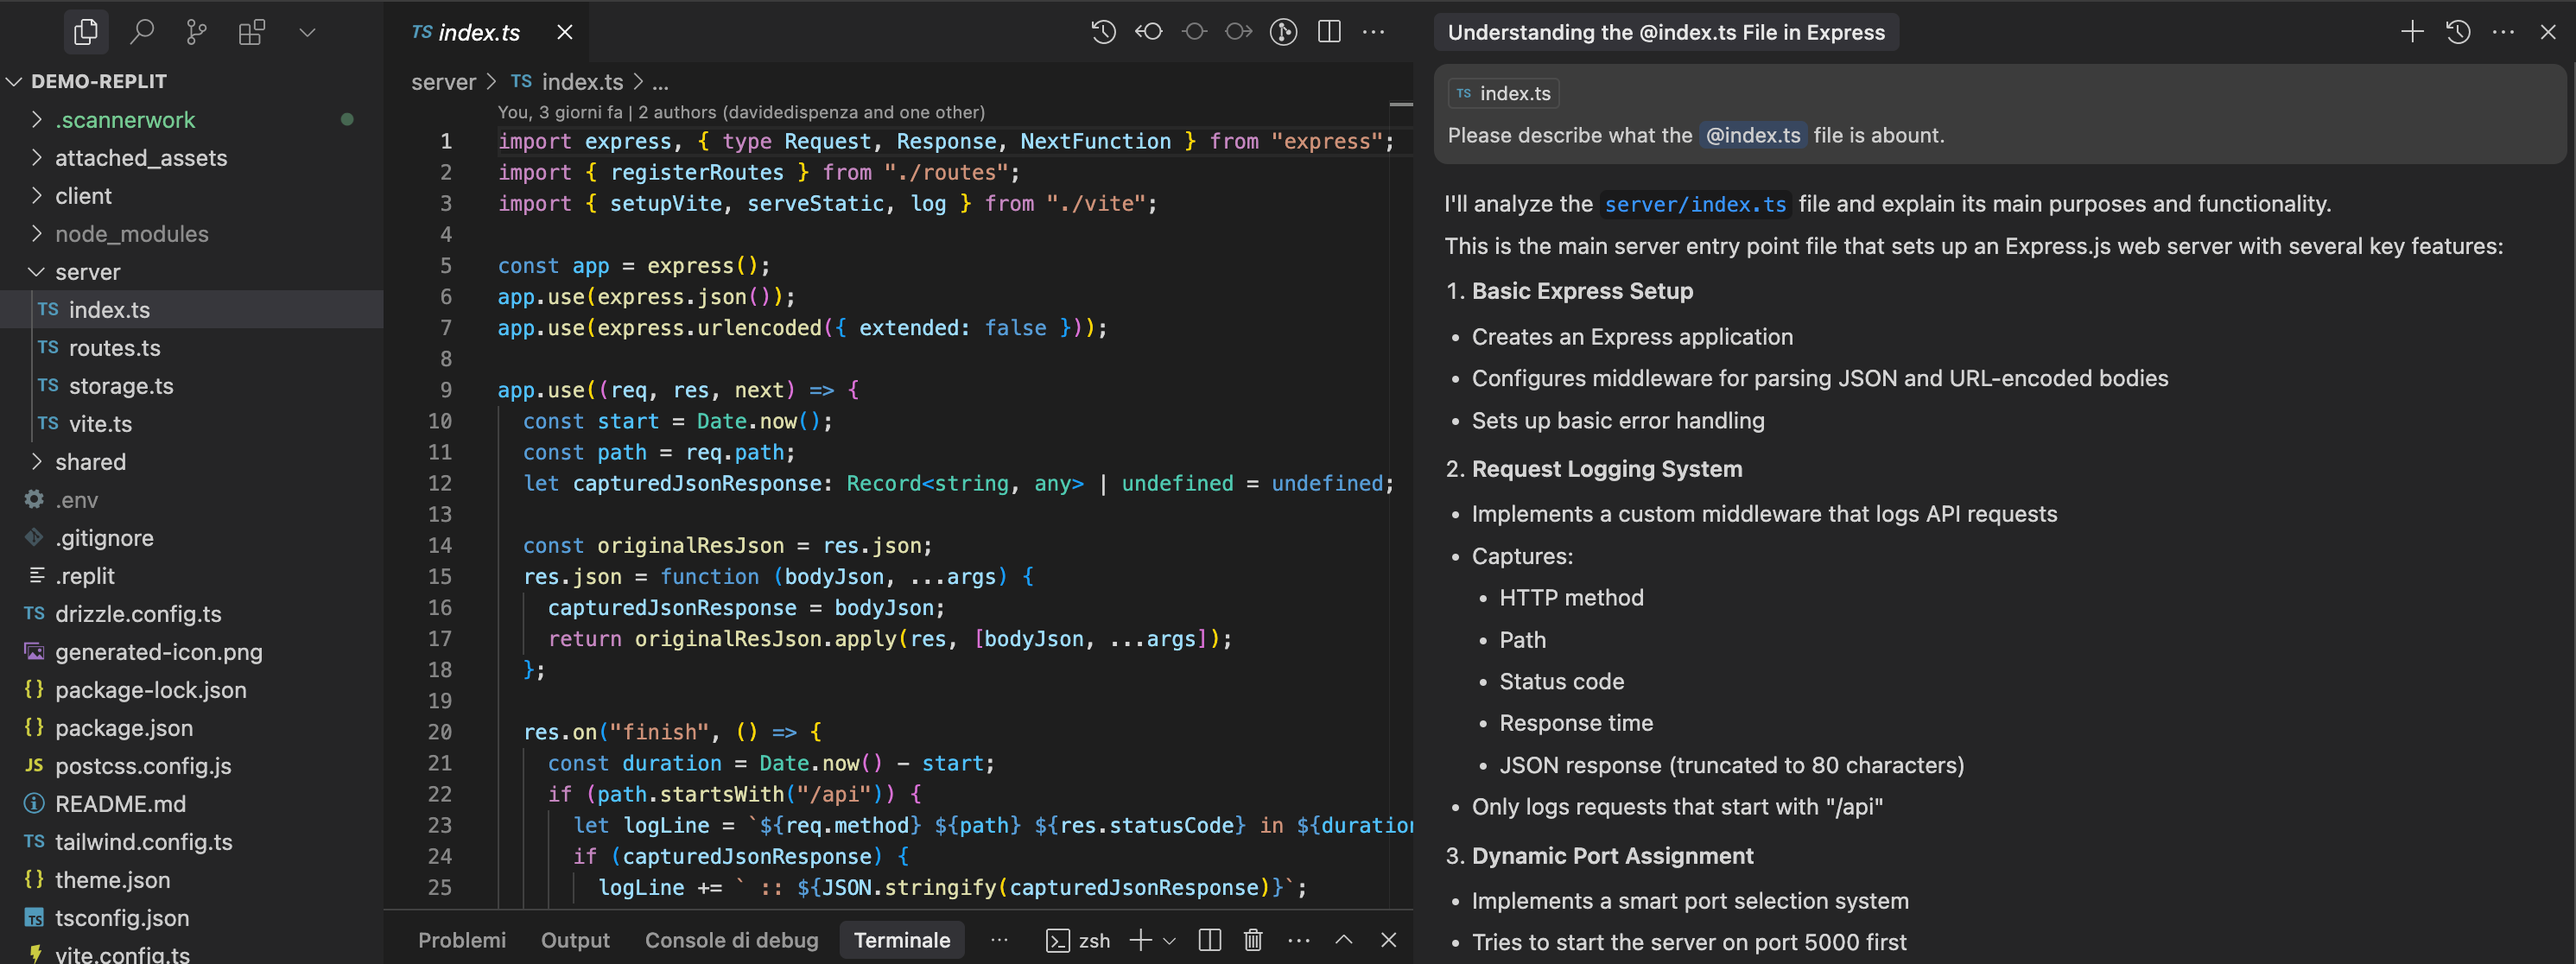2576x964 pixels.
Task: Start a new chat with plus icon
Action: click(2412, 32)
